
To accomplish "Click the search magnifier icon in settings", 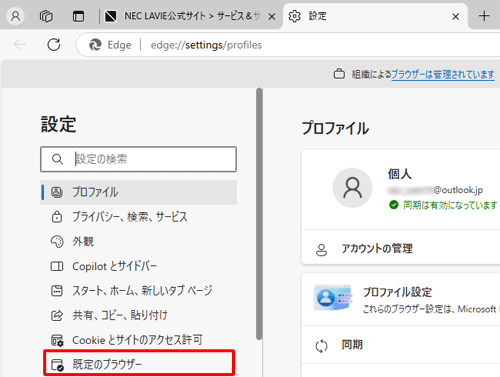I will (x=57, y=159).
